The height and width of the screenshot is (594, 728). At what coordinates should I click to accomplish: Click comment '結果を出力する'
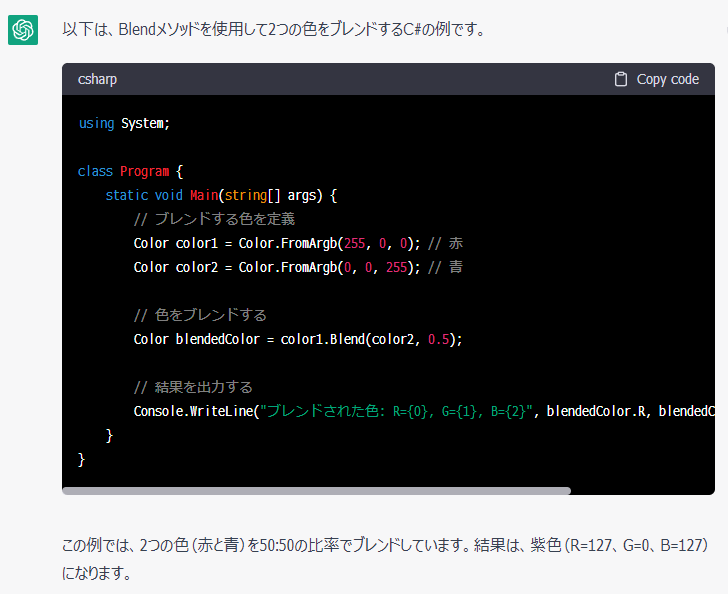tap(193, 387)
